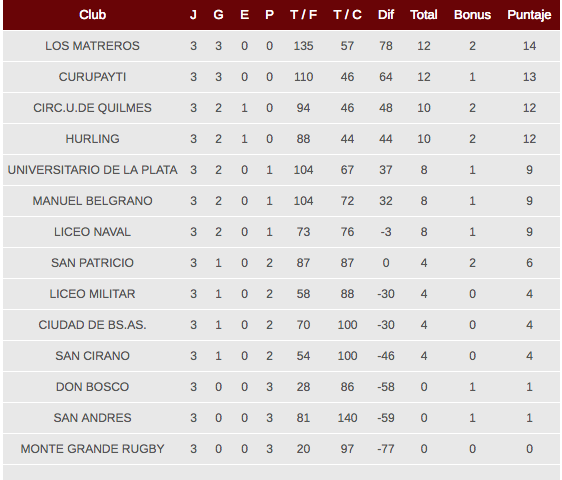
Task: Click the Bonus column header
Action: (x=472, y=15)
